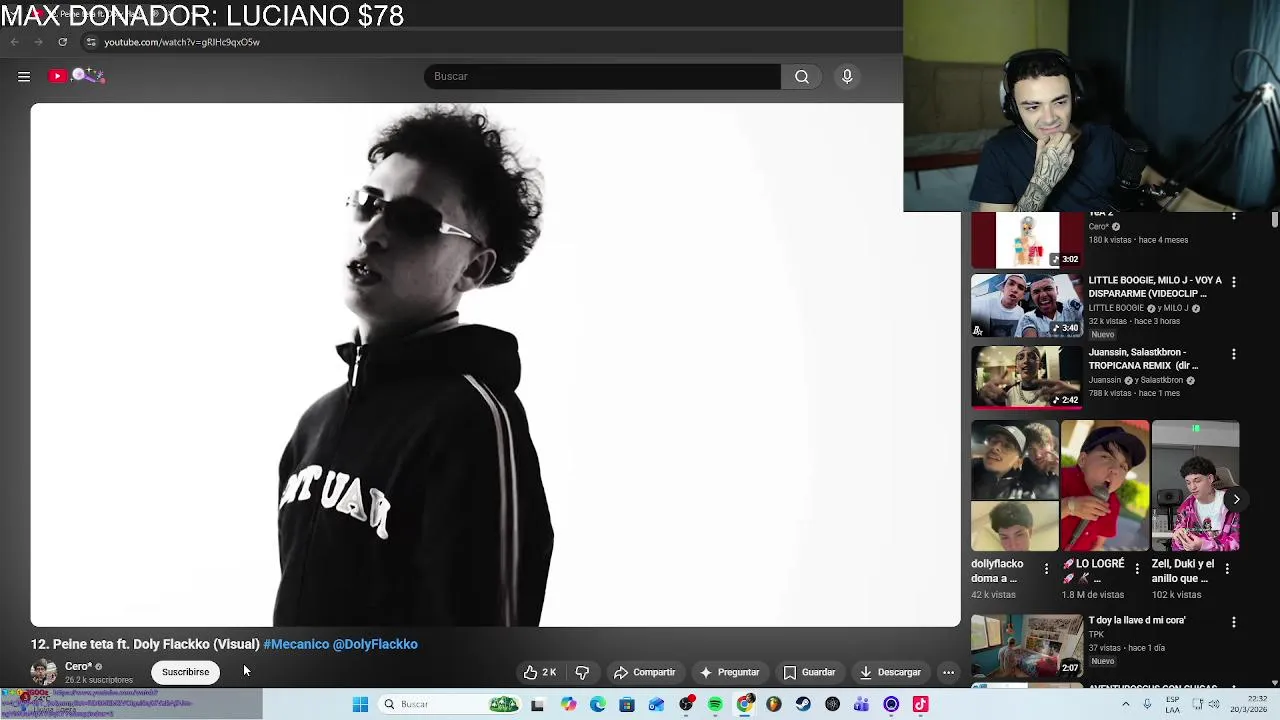This screenshot has width=1280, height=720.
Task: Click the search magnifier button
Action: point(802,76)
